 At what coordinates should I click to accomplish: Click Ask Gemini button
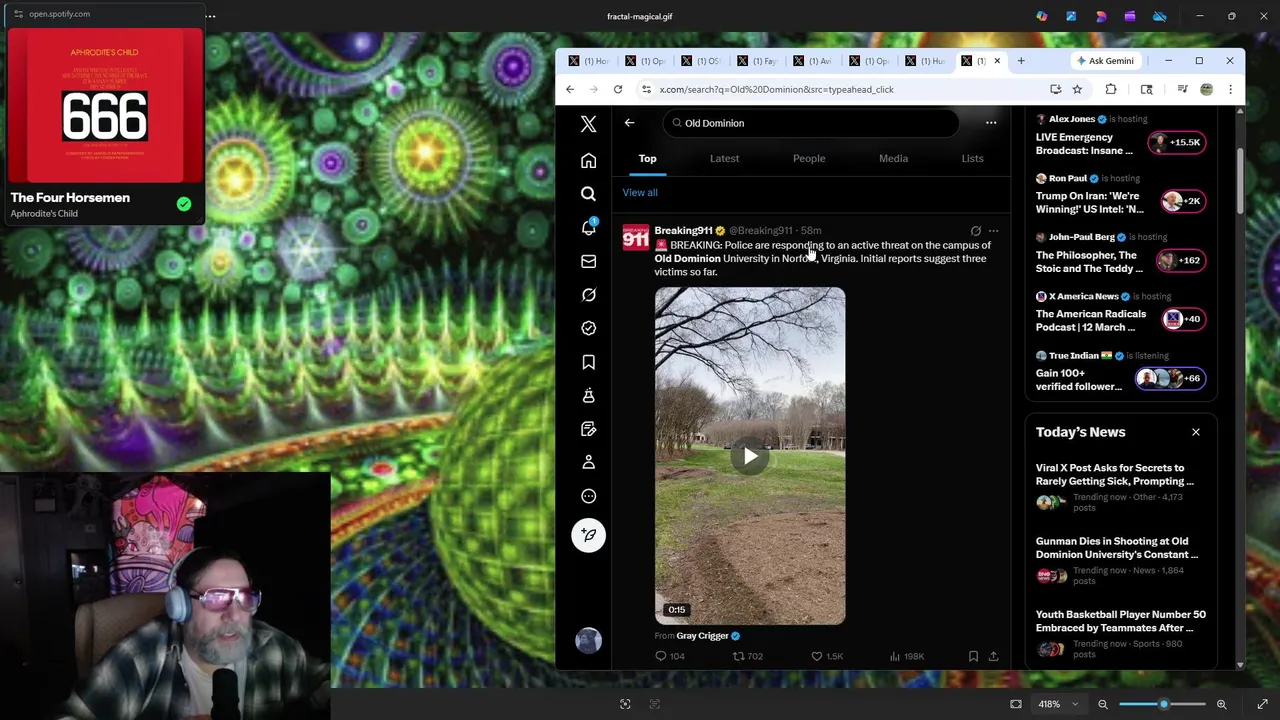1105,61
